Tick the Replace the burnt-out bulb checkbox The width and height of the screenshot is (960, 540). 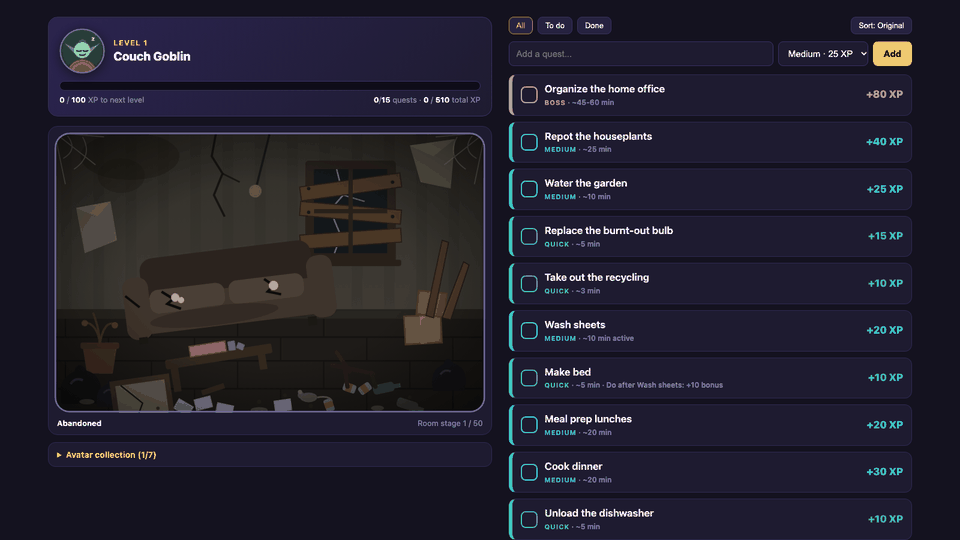point(529,236)
